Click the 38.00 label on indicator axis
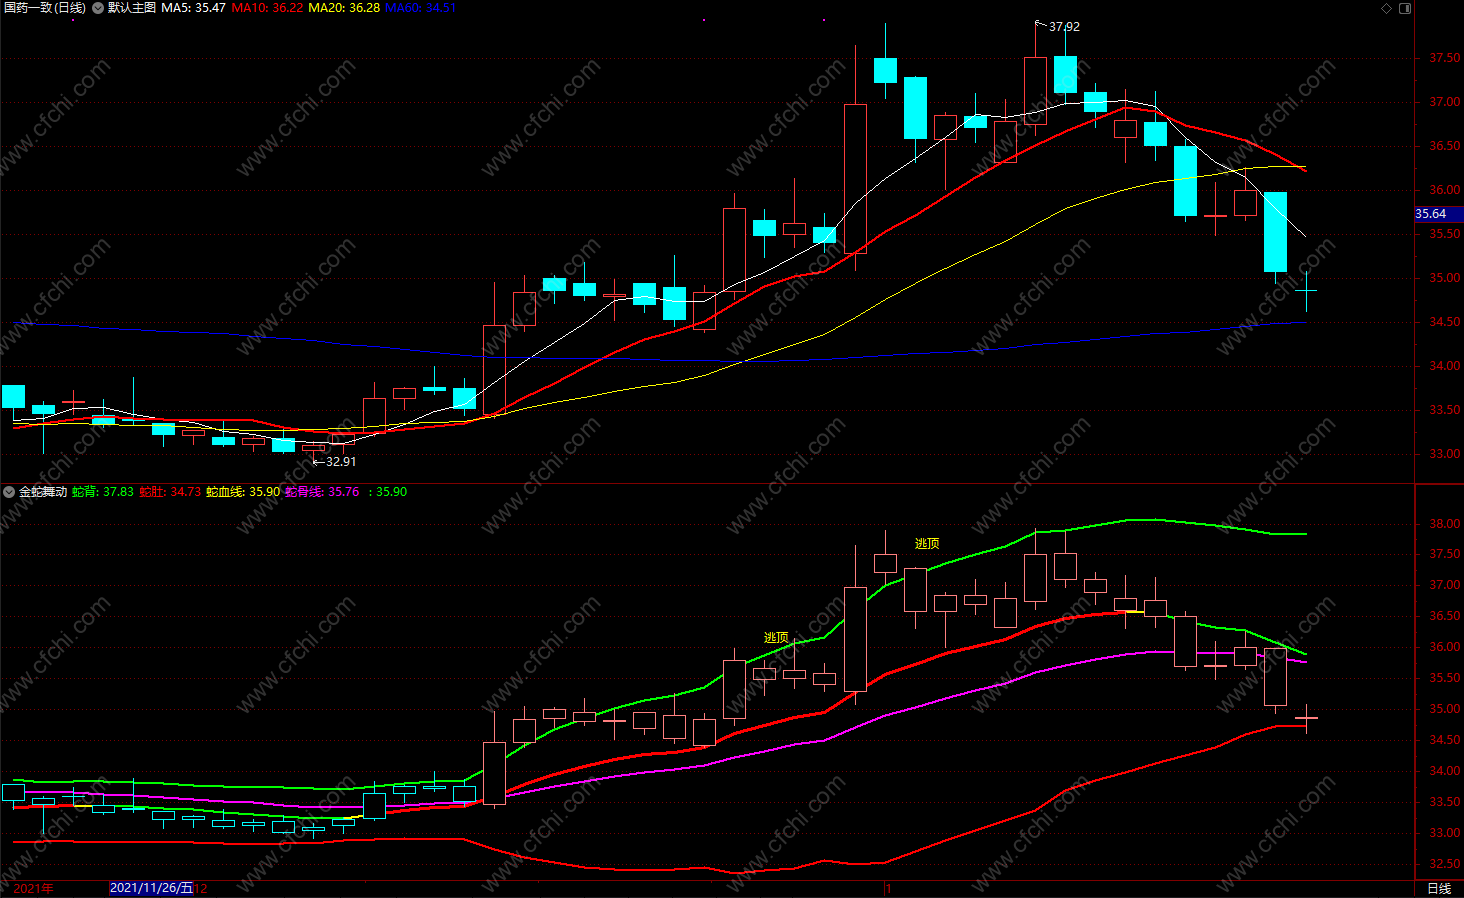The image size is (1464, 898). tap(1444, 524)
